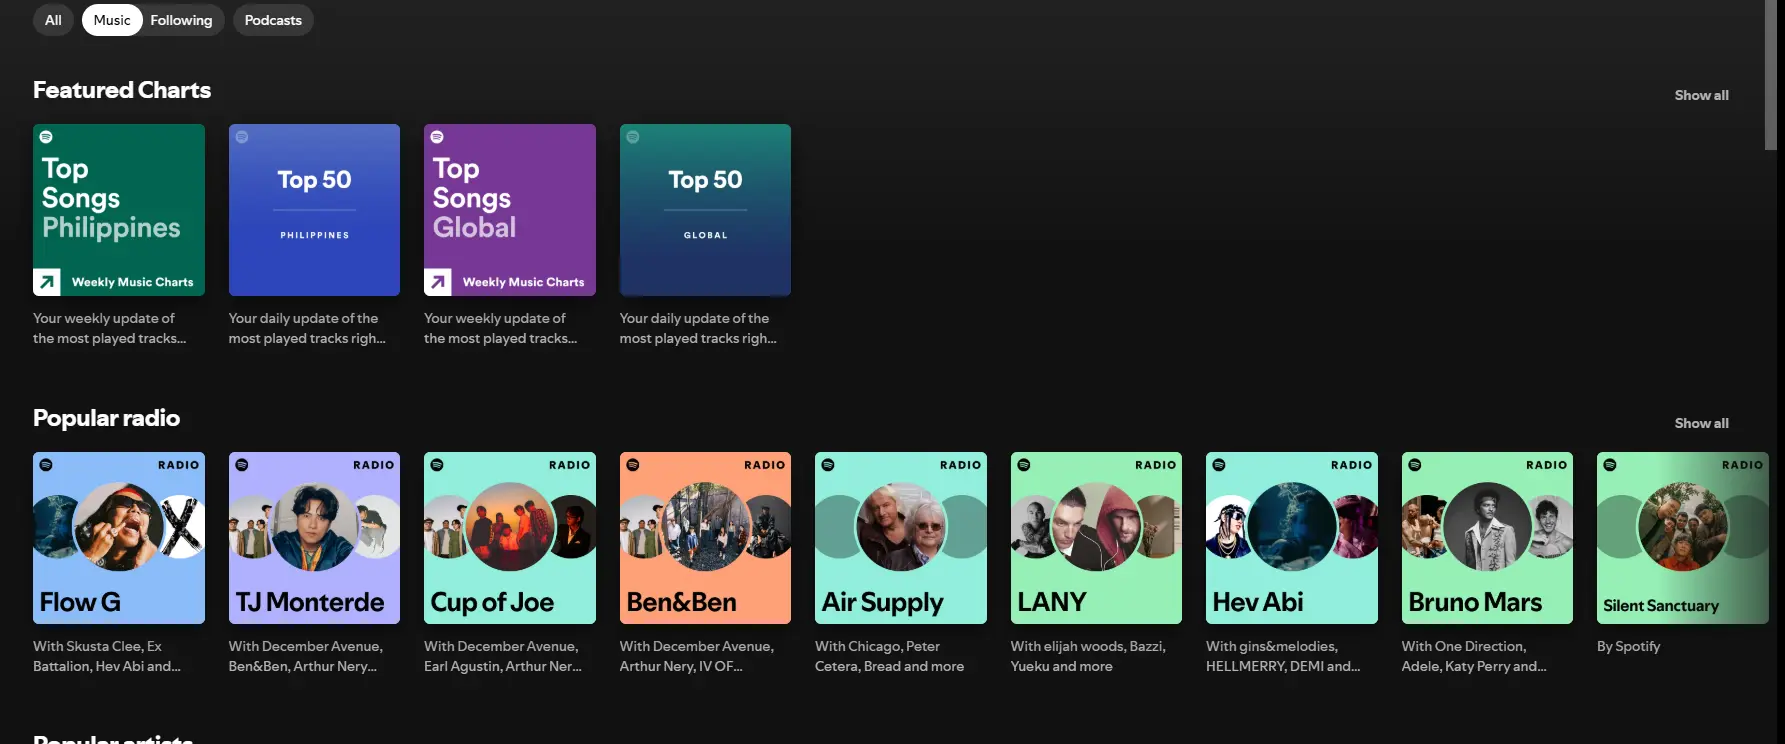Click the description under Top 50 Philippines

307,328
